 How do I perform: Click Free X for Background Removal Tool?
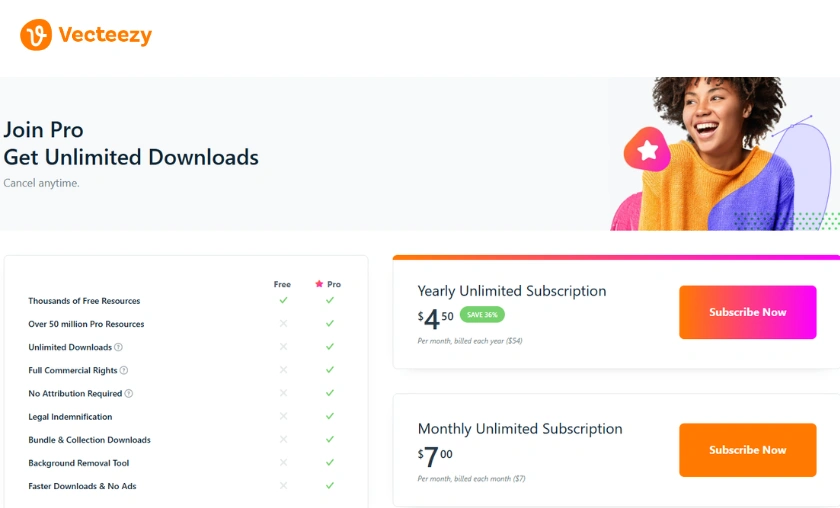pos(283,462)
